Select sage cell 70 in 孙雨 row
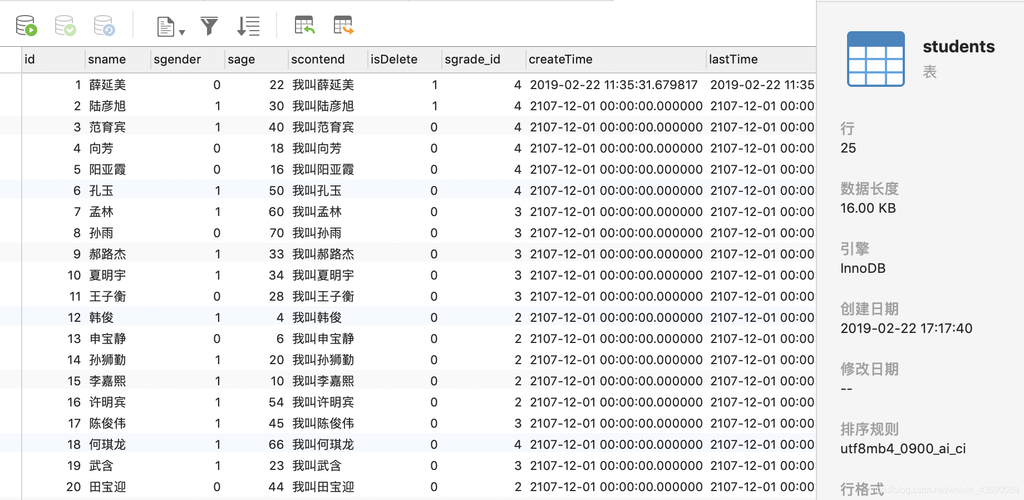The height and width of the screenshot is (500, 1024). [x=276, y=233]
